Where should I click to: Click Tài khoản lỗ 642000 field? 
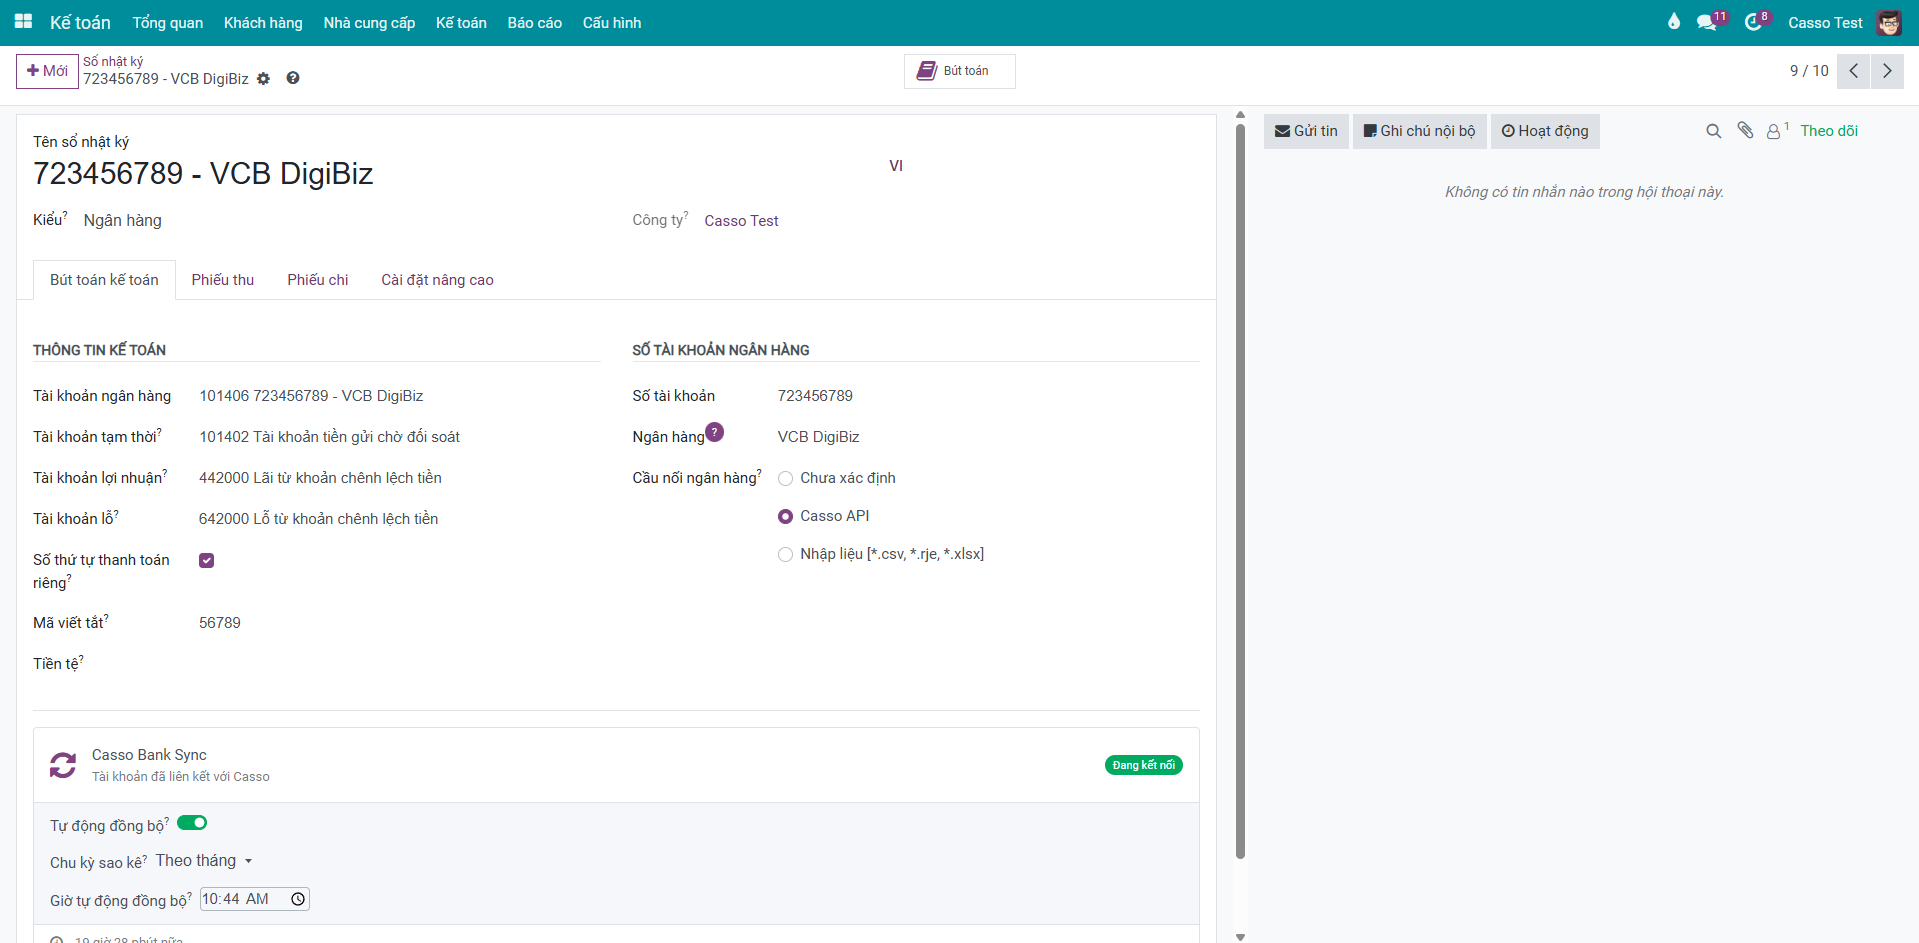318,519
